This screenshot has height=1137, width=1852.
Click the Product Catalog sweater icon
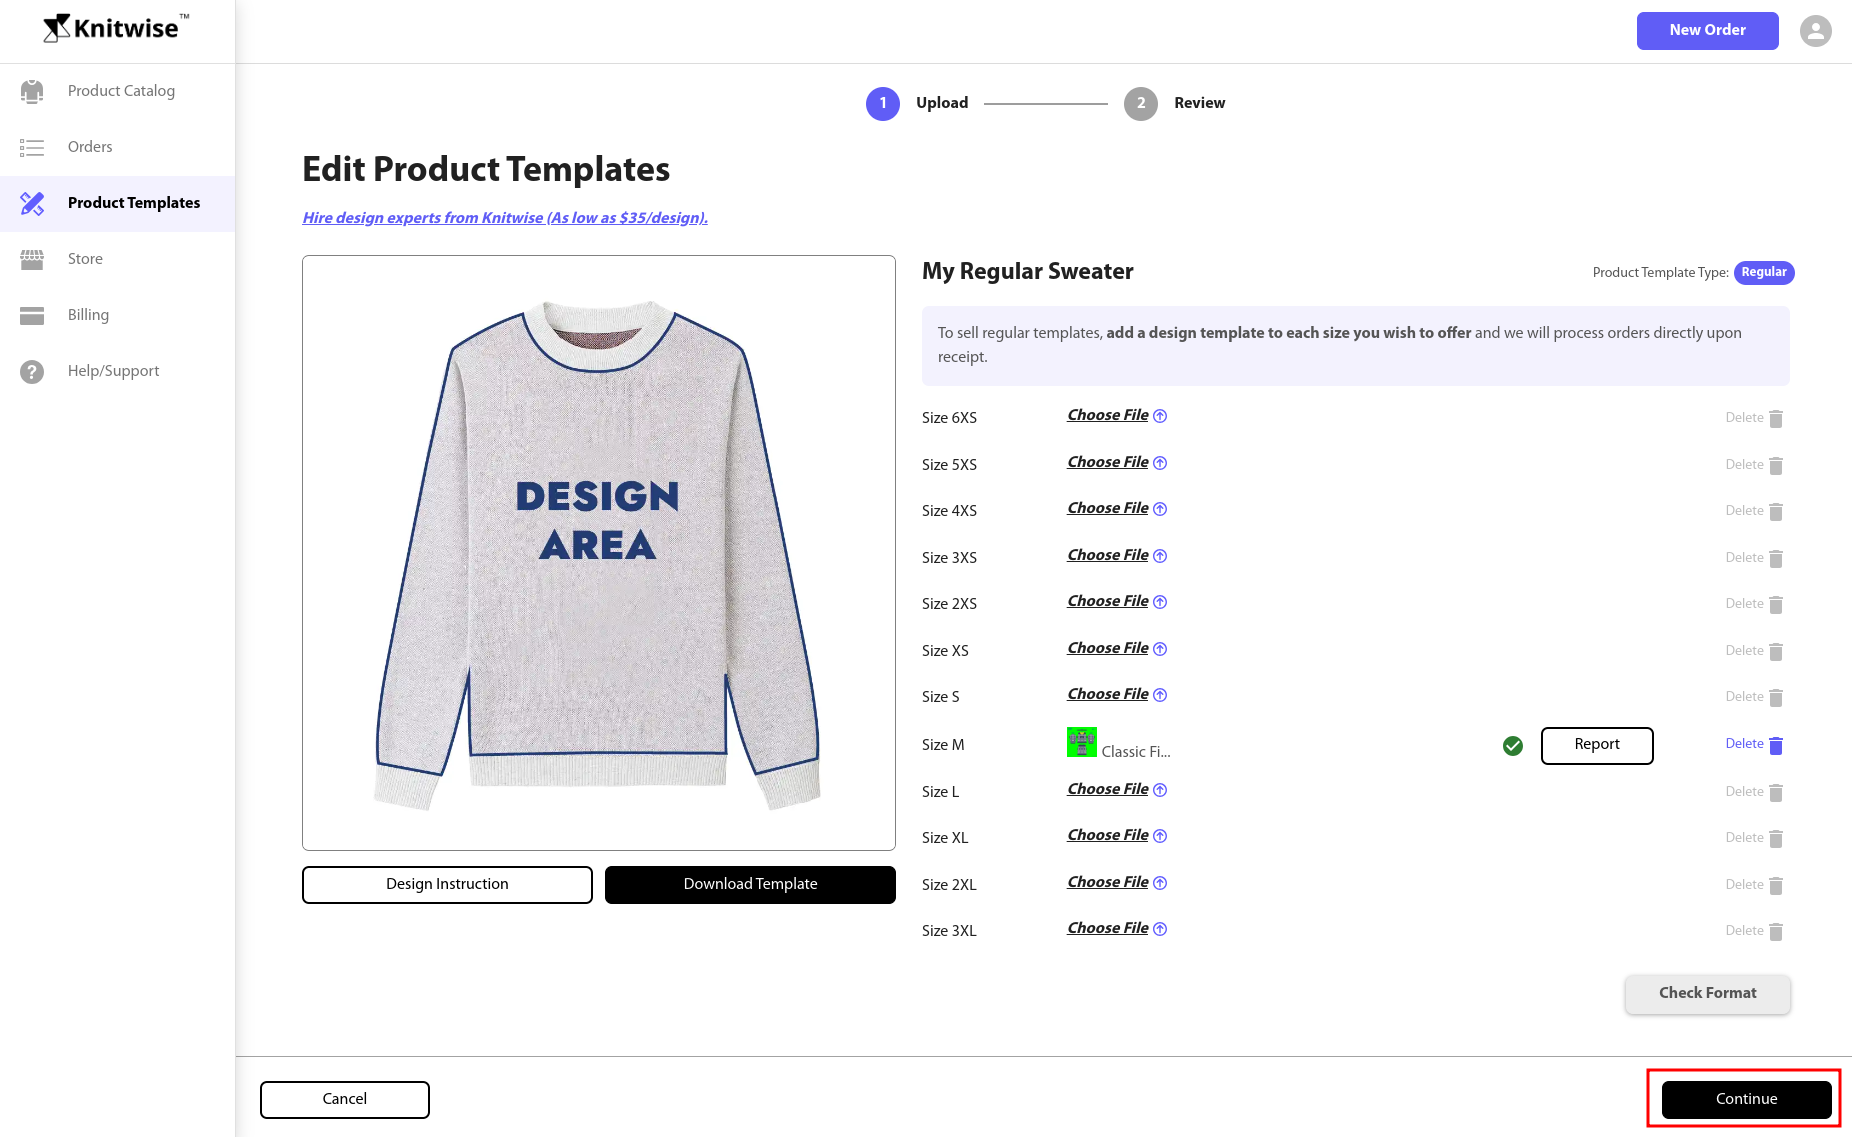point(32,91)
